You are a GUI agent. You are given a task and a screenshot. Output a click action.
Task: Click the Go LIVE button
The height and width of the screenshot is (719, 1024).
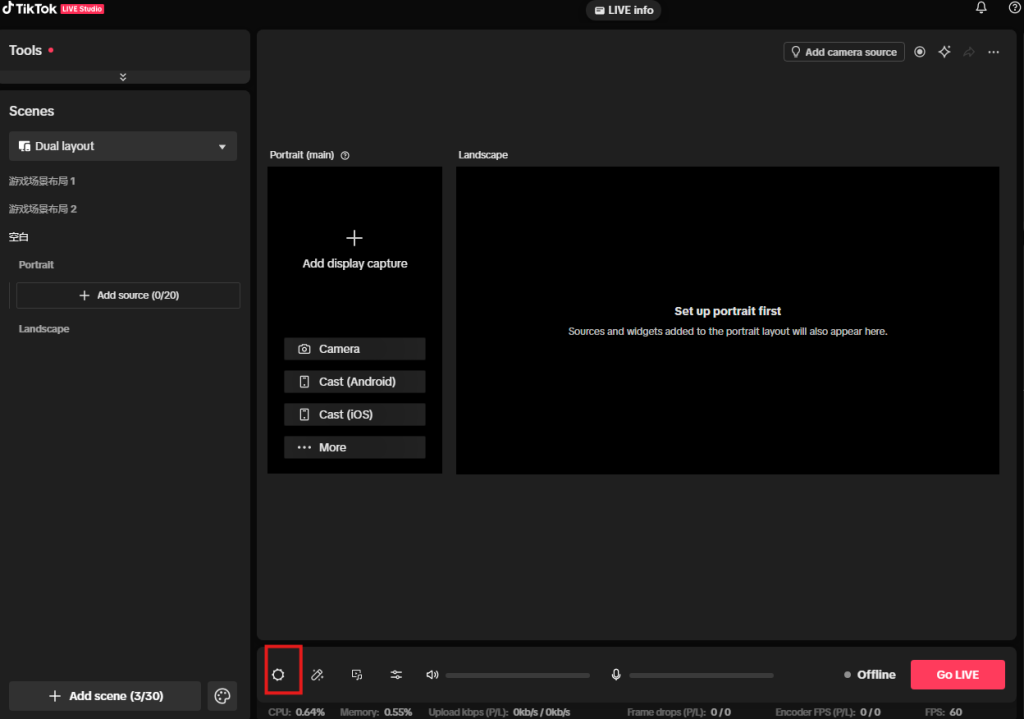[957, 675]
